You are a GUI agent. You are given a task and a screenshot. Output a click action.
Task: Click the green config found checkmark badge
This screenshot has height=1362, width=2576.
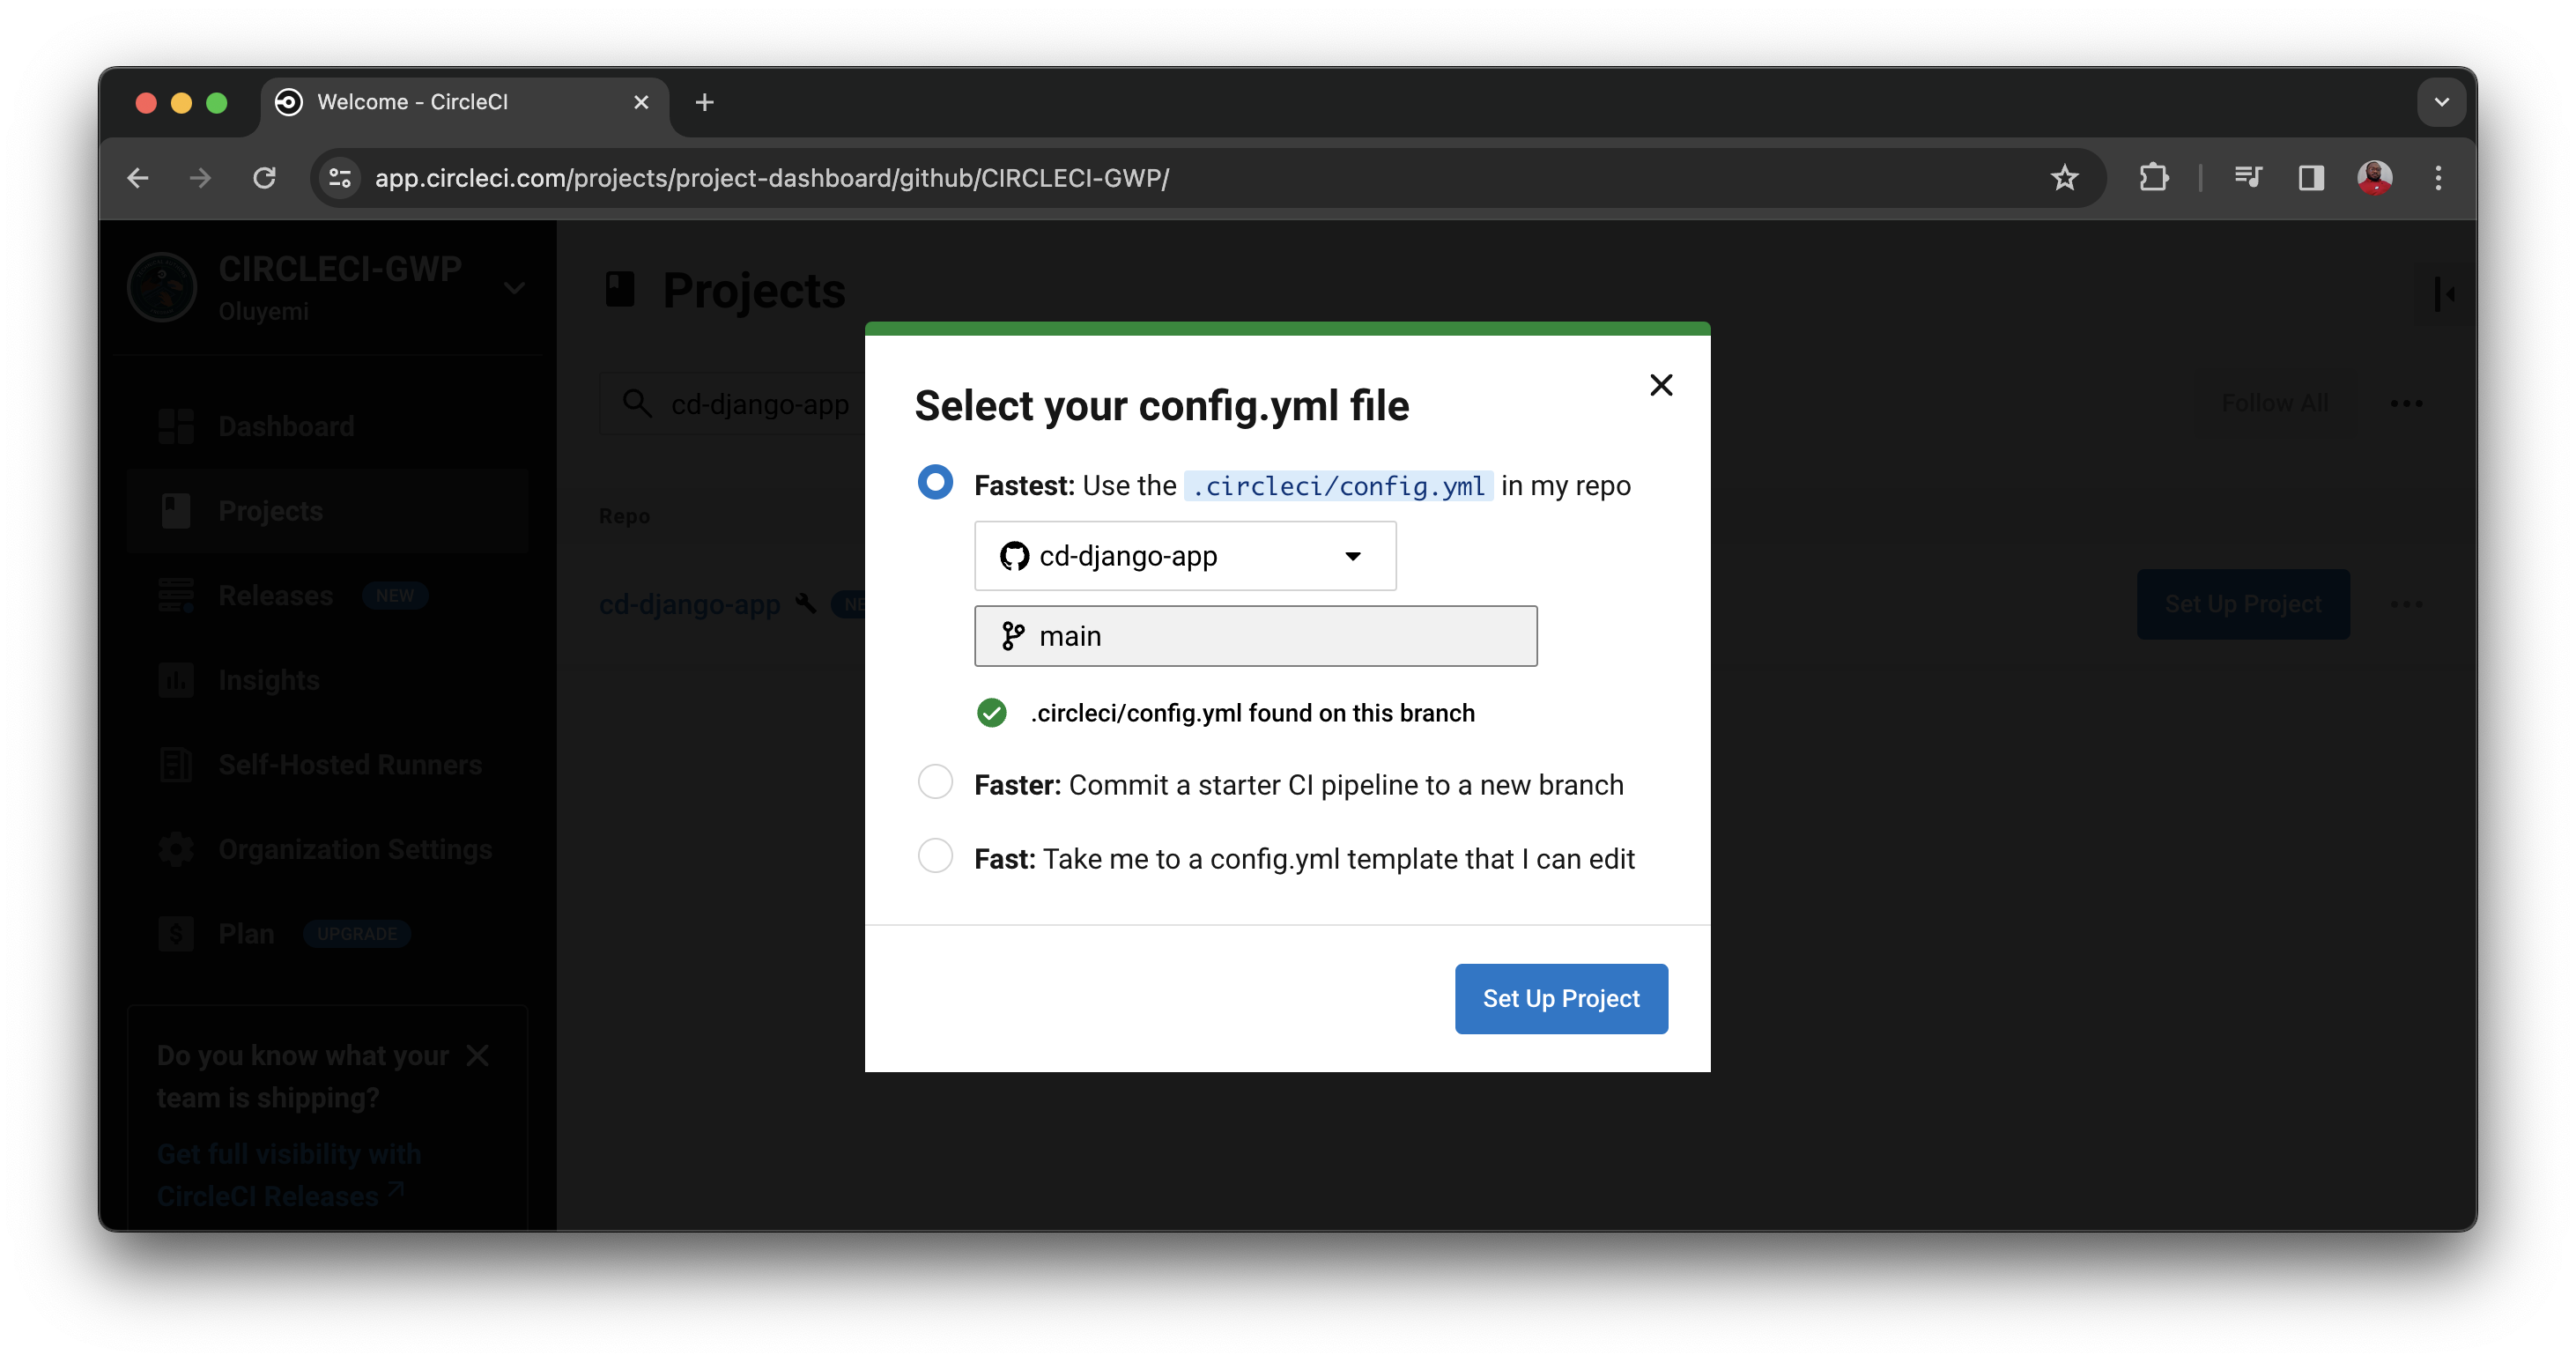point(991,712)
